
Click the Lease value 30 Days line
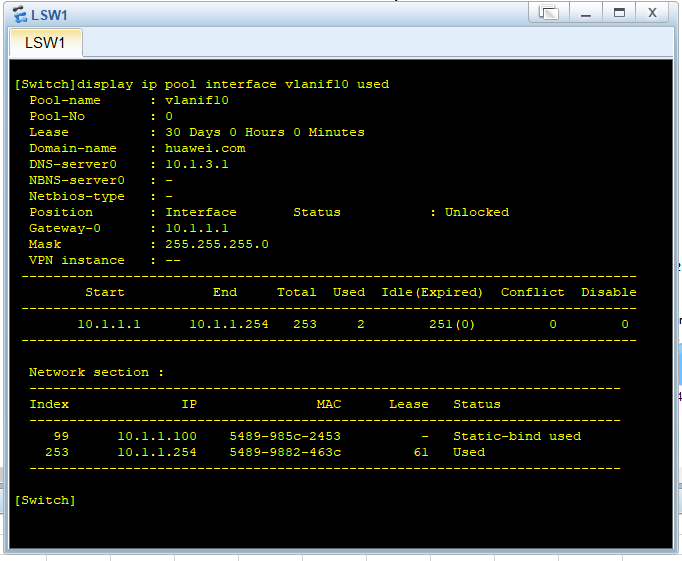pos(265,132)
